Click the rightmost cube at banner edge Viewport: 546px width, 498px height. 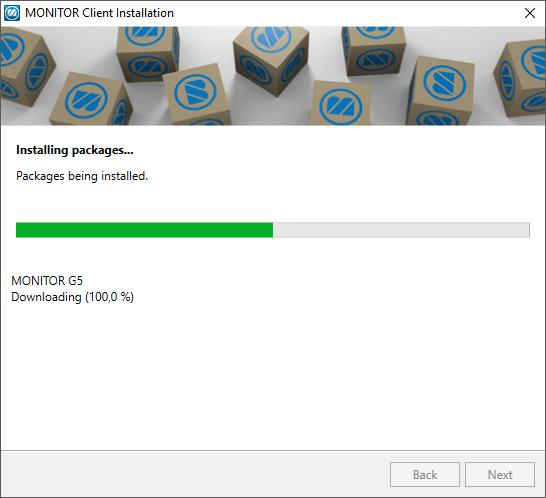click(521, 78)
